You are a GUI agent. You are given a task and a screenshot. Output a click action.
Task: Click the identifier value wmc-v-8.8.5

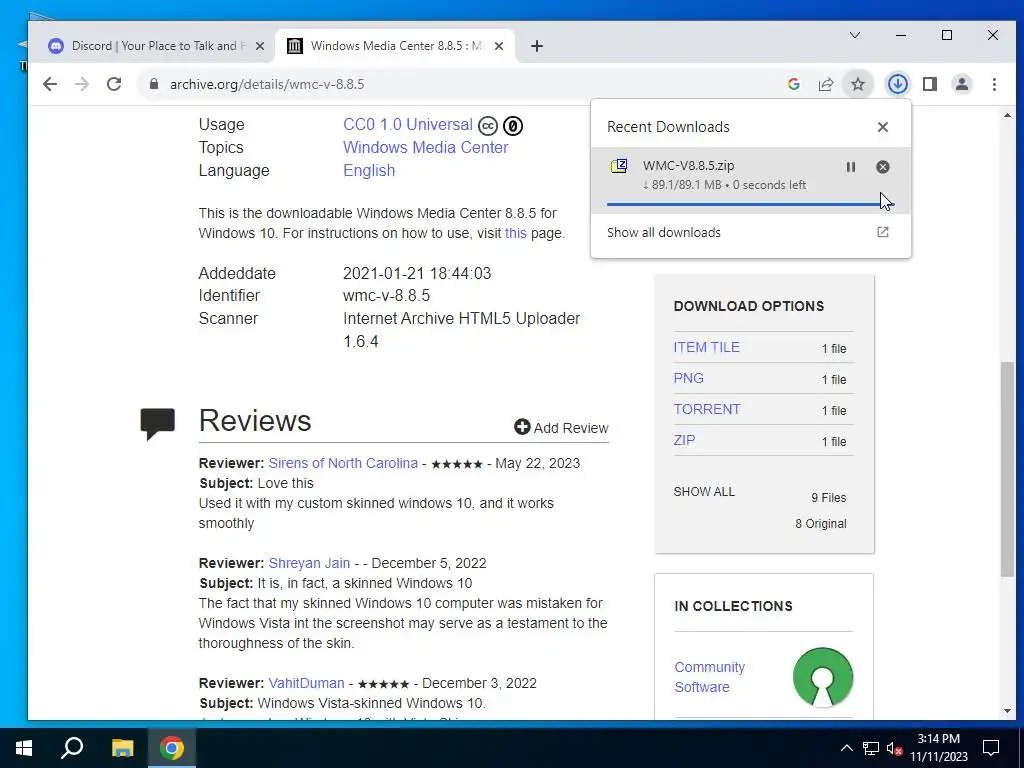(x=387, y=296)
